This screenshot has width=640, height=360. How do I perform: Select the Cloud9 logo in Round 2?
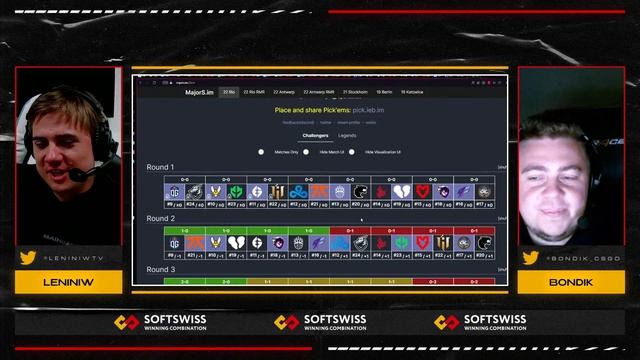click(340, 243)
